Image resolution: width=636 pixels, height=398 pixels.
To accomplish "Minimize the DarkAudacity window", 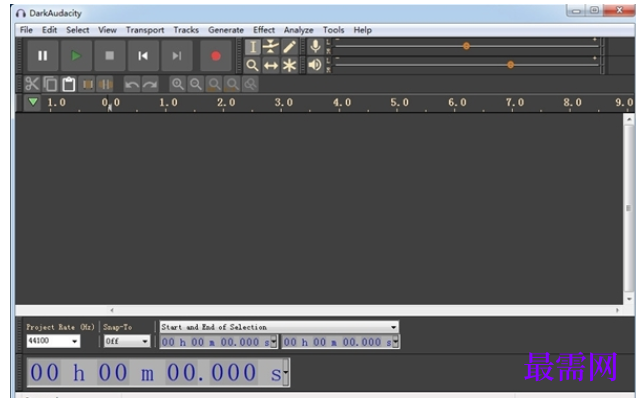I will tap(576, 10).
